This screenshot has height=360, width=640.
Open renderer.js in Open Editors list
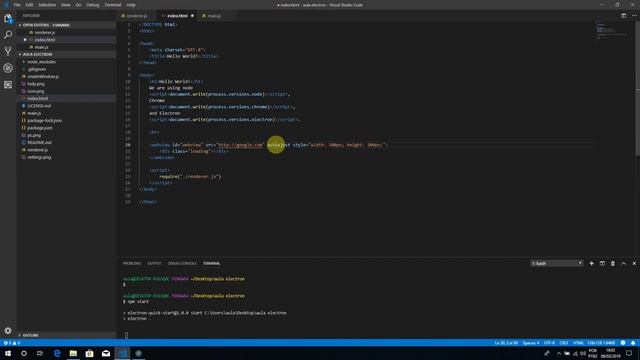[44, 32]
